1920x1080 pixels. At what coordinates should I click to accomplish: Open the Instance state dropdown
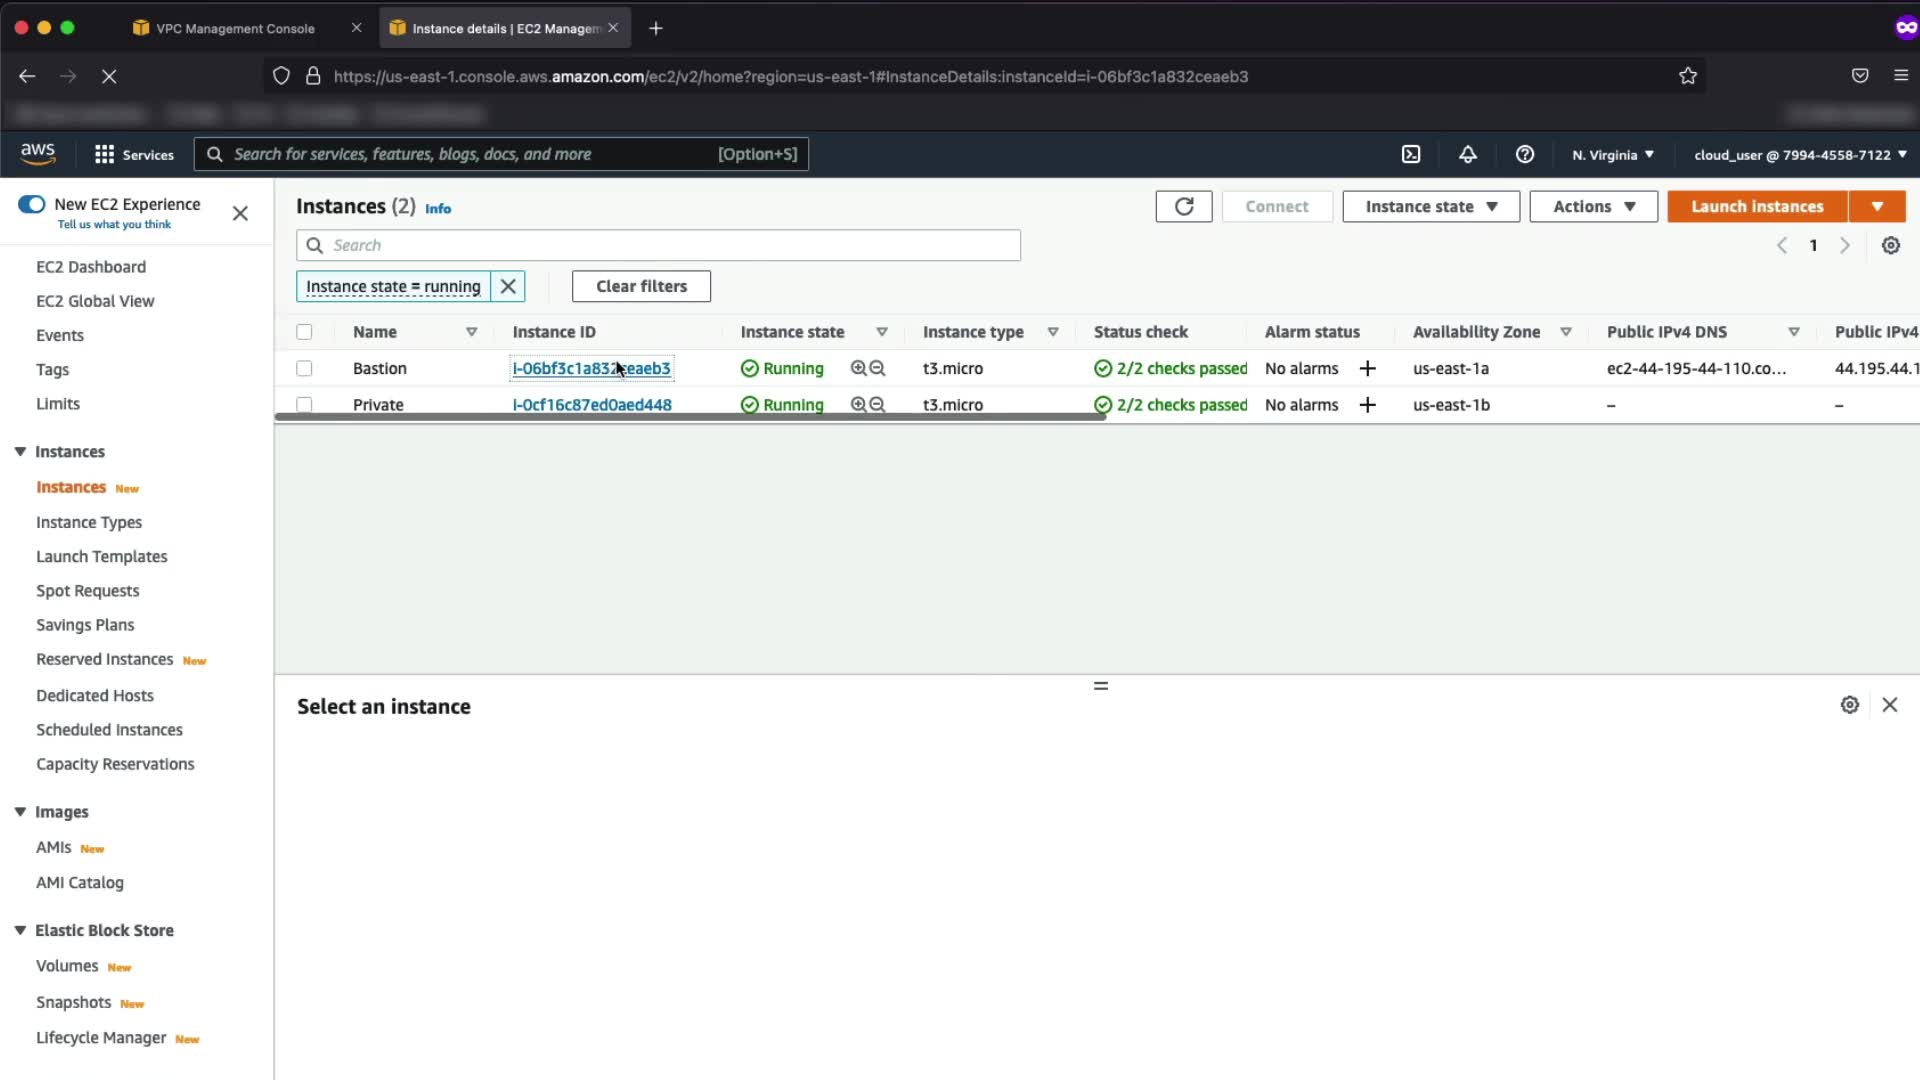1430,206
